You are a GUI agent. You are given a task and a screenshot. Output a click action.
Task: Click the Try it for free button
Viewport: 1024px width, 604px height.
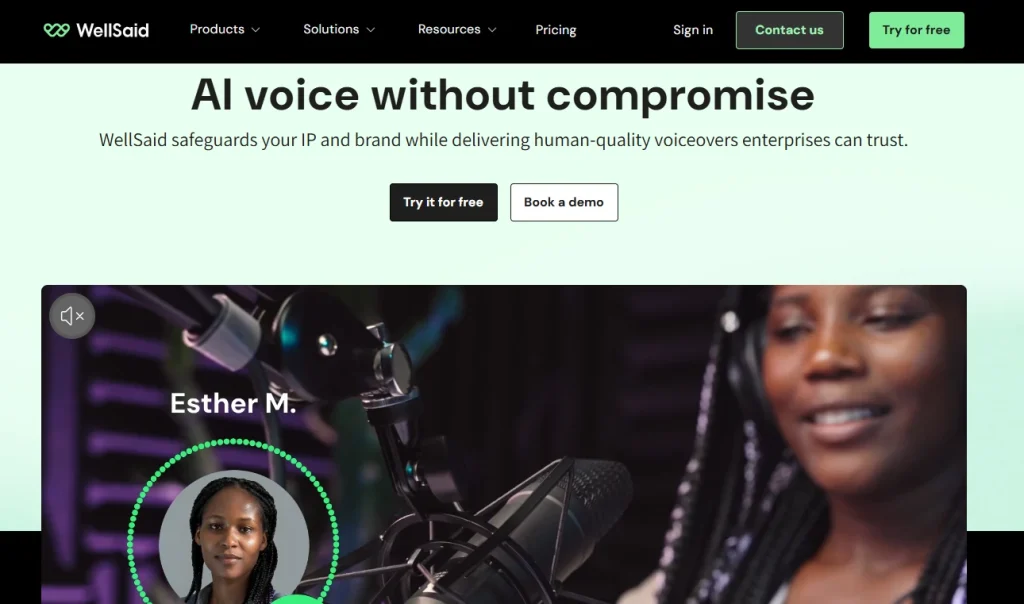[443, 202]
